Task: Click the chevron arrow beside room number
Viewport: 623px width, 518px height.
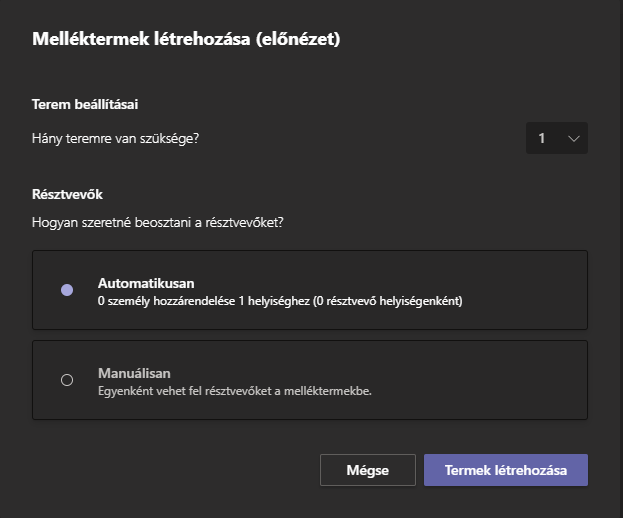Action: 573,139
